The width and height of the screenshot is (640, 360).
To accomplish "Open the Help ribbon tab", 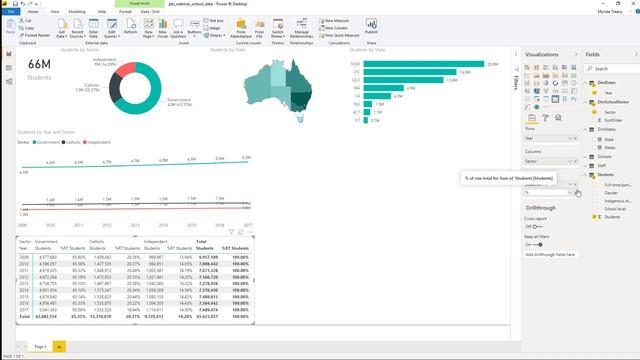I will click(x=102, y=12).
